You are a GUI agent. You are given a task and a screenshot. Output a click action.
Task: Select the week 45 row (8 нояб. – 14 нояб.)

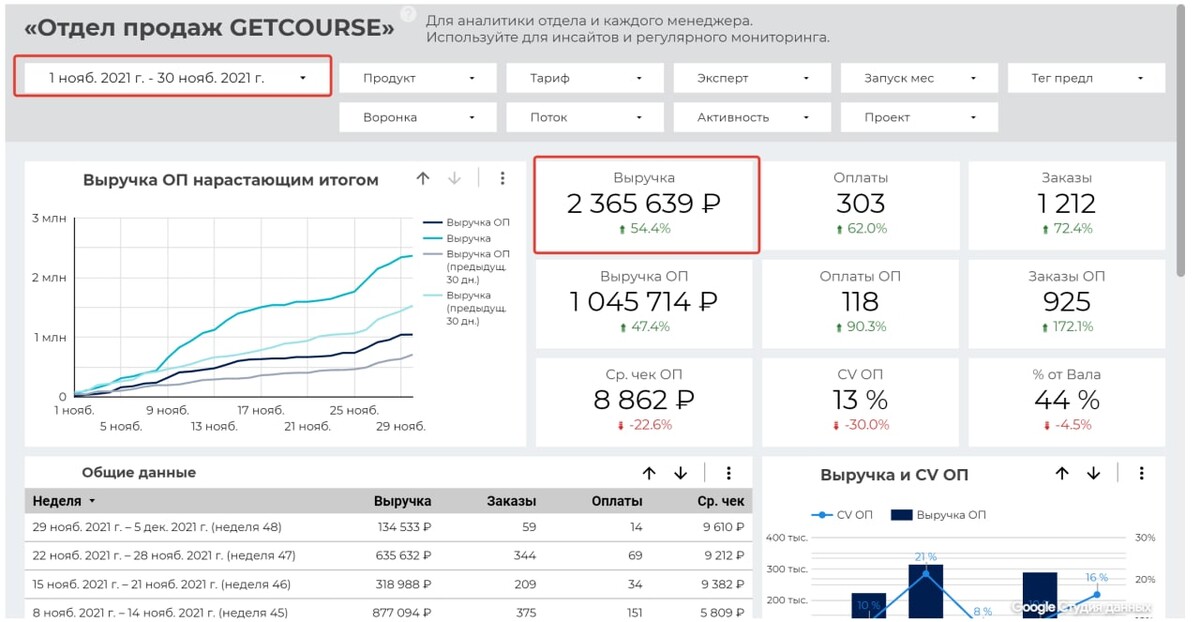pyautogui.click(x=388, y=610)
